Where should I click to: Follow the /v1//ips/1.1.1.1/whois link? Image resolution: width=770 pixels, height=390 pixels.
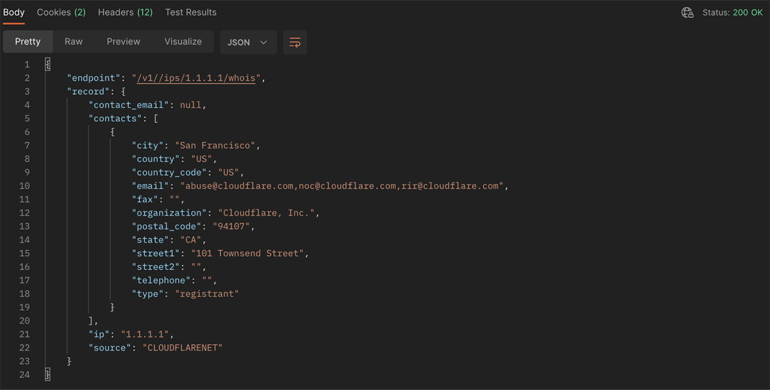(x=196, y=78)
